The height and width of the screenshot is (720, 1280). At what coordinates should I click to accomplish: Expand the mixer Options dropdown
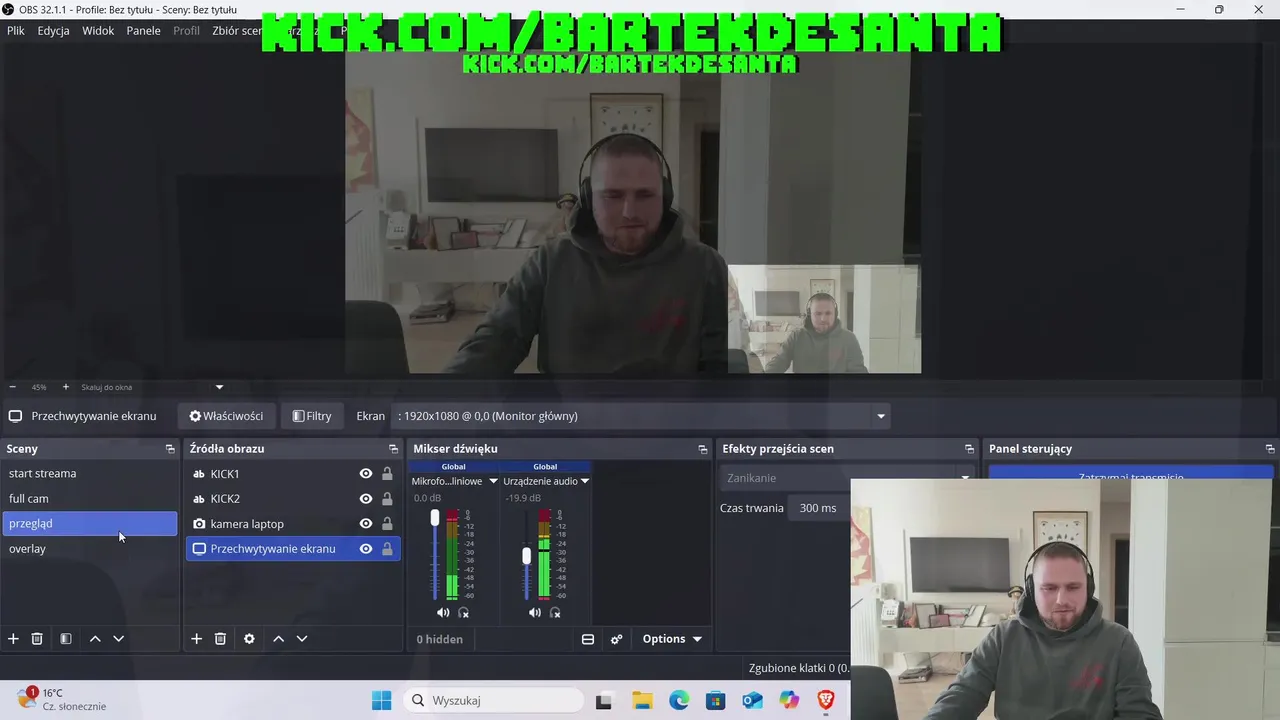(x=672, y=639)
